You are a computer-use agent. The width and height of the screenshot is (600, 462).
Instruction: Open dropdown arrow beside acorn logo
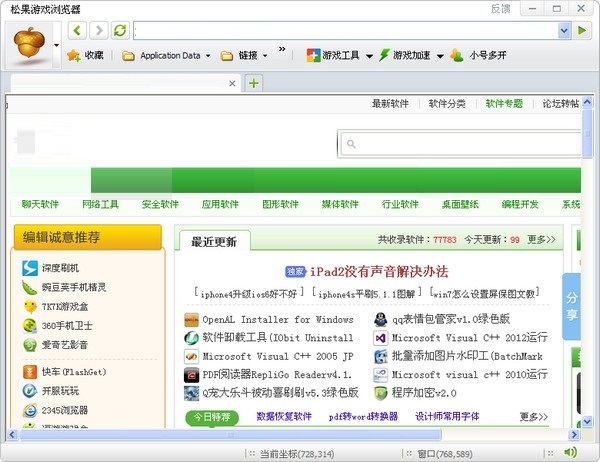(x=57, y=46)
